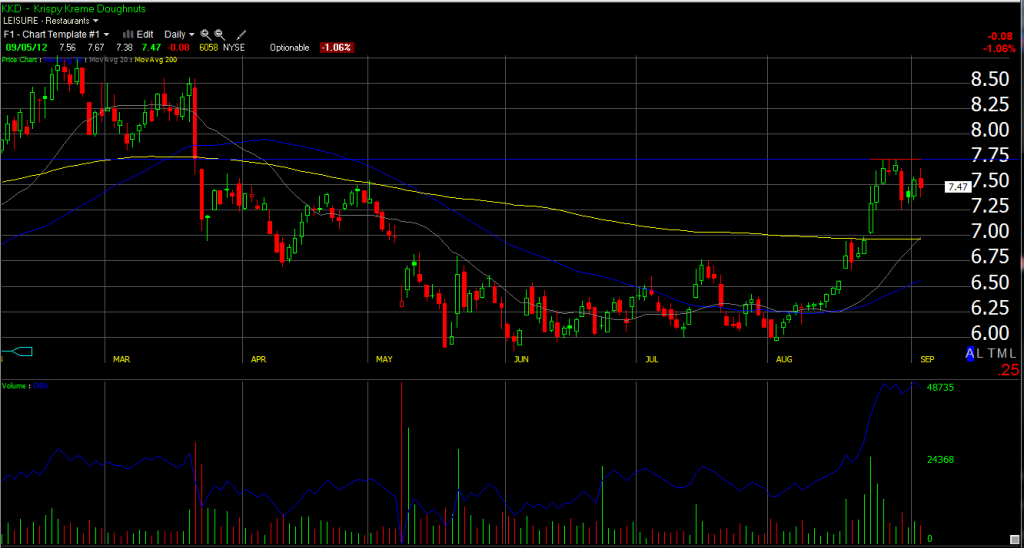The width and height of the screenshot is (1024, 548).
Task: Click the zoom out magnifier icon
Action: pos(219,34)
